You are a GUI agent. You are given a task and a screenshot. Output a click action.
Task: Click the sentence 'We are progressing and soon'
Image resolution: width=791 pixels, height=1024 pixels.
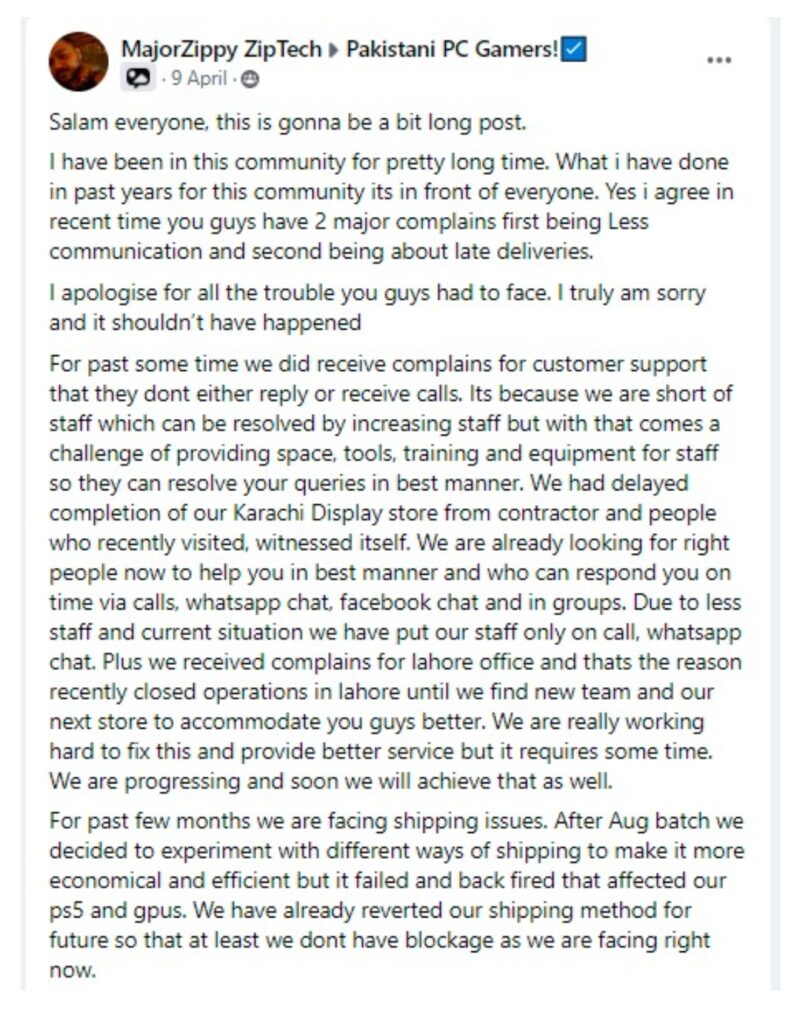click(331, 781)
